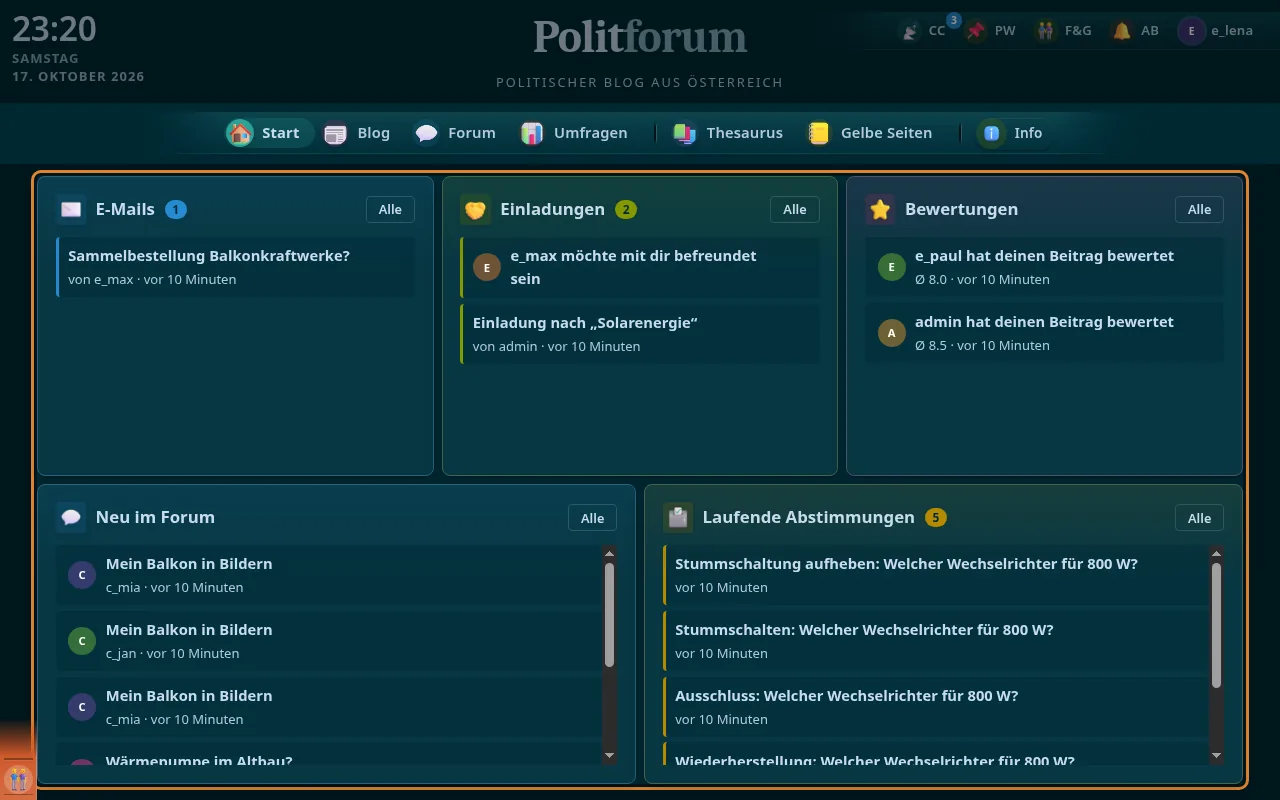Click Alle in the Neu im Forum panel
This screenshot has height=800, width=1280.
[x=592, y=518]
